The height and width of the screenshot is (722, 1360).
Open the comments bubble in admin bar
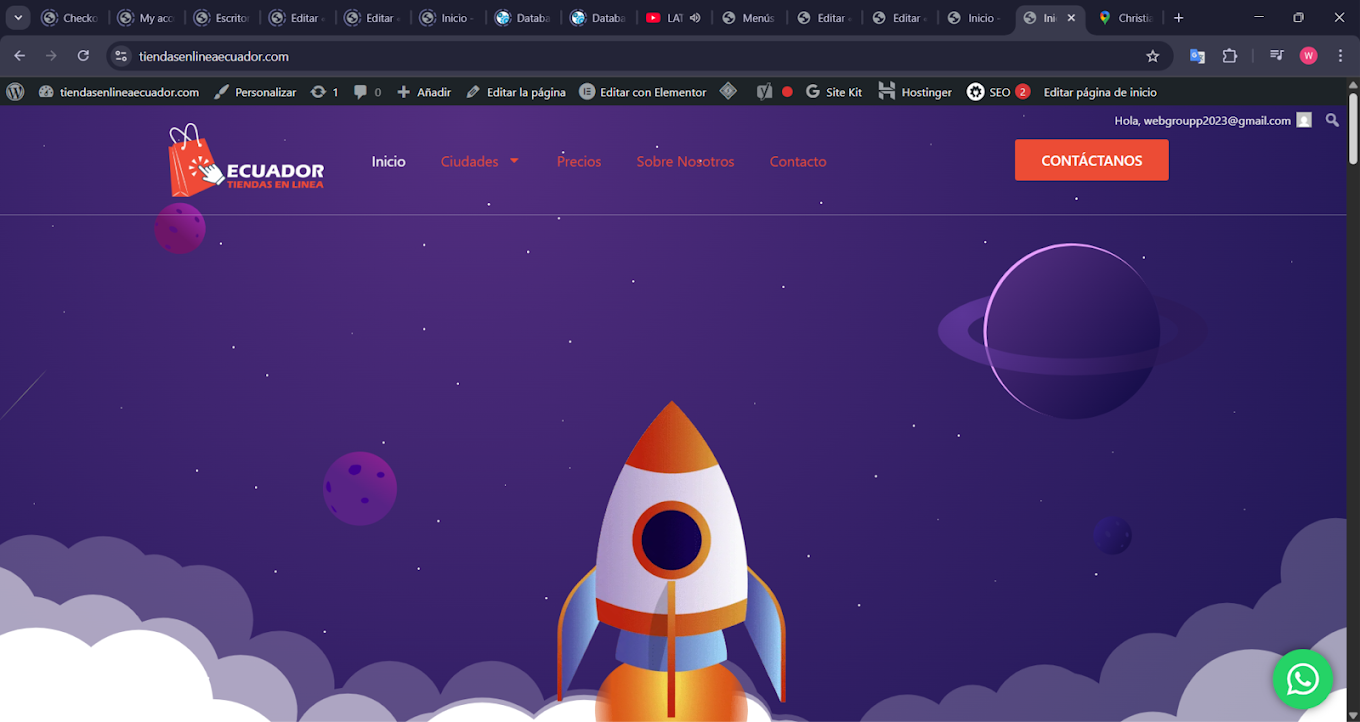pos(367,92)
